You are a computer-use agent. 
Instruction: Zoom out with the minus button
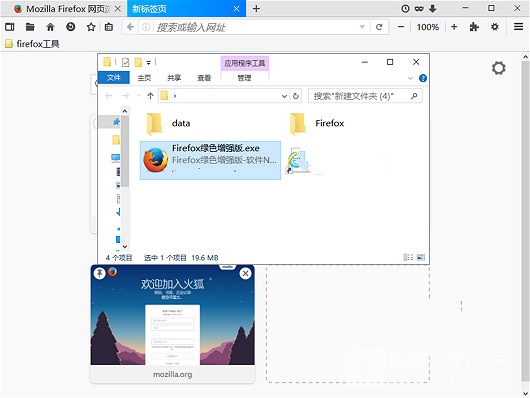click(401, 27)
